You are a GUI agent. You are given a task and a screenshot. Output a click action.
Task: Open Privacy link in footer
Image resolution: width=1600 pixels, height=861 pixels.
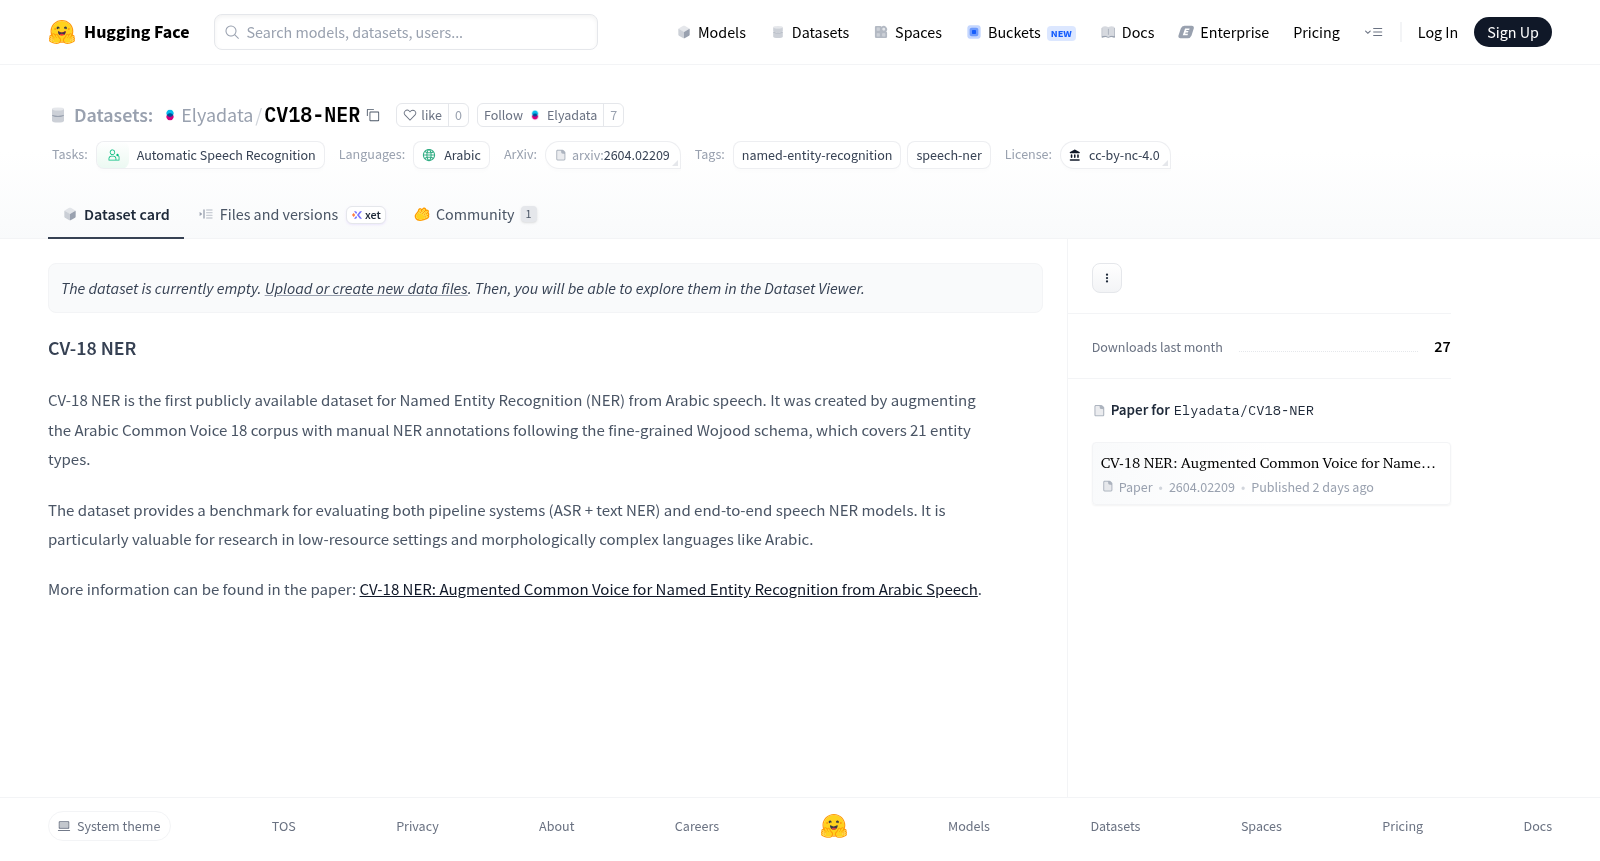pyautogui.click(x=417, y=826)
